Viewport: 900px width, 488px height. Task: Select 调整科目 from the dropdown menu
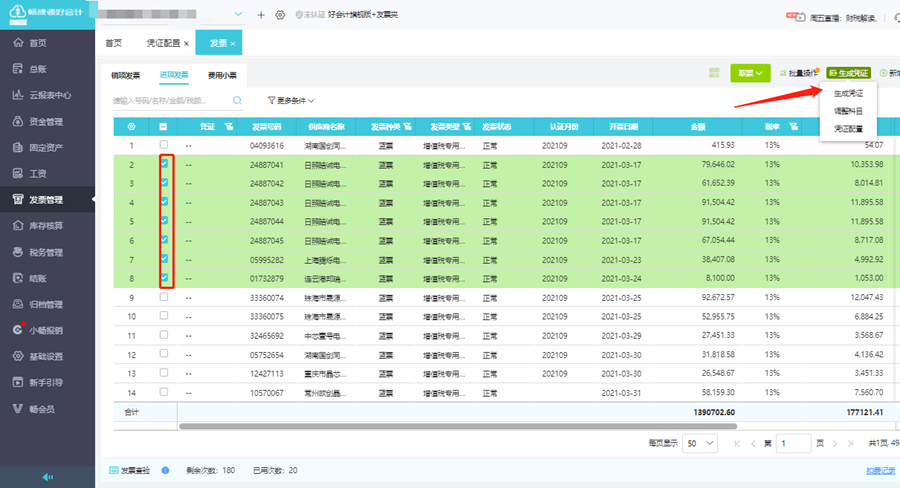tap(848, 111)
